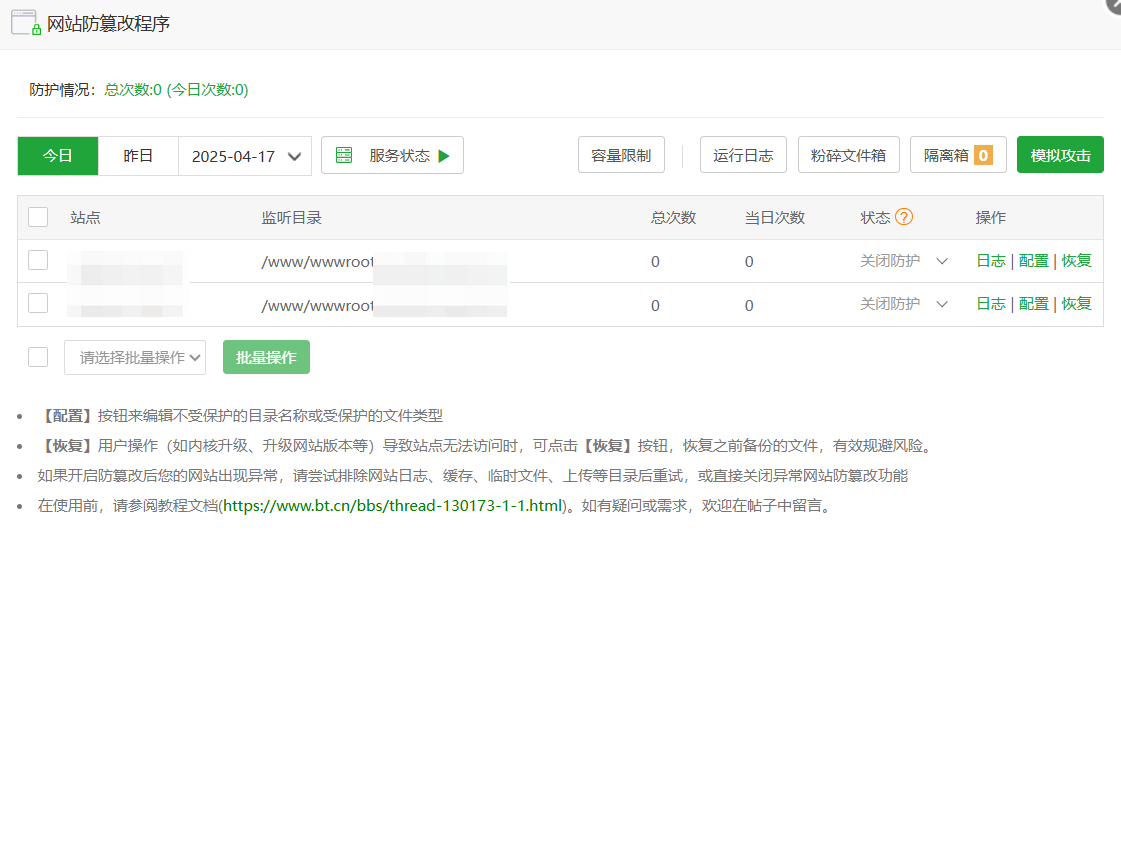Open the 2025-04-17 date picker
This screenshot has height=848, width=1121.
coord(244,155)
